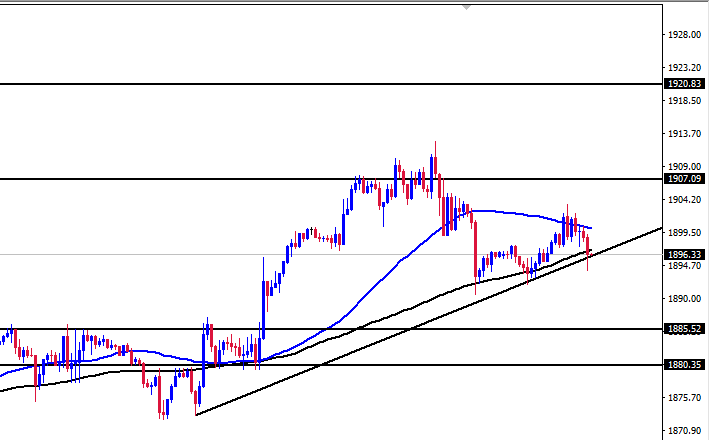
Task: Click the 1880.35 price label
Action: pyautogui.click(x=684, y=364)
